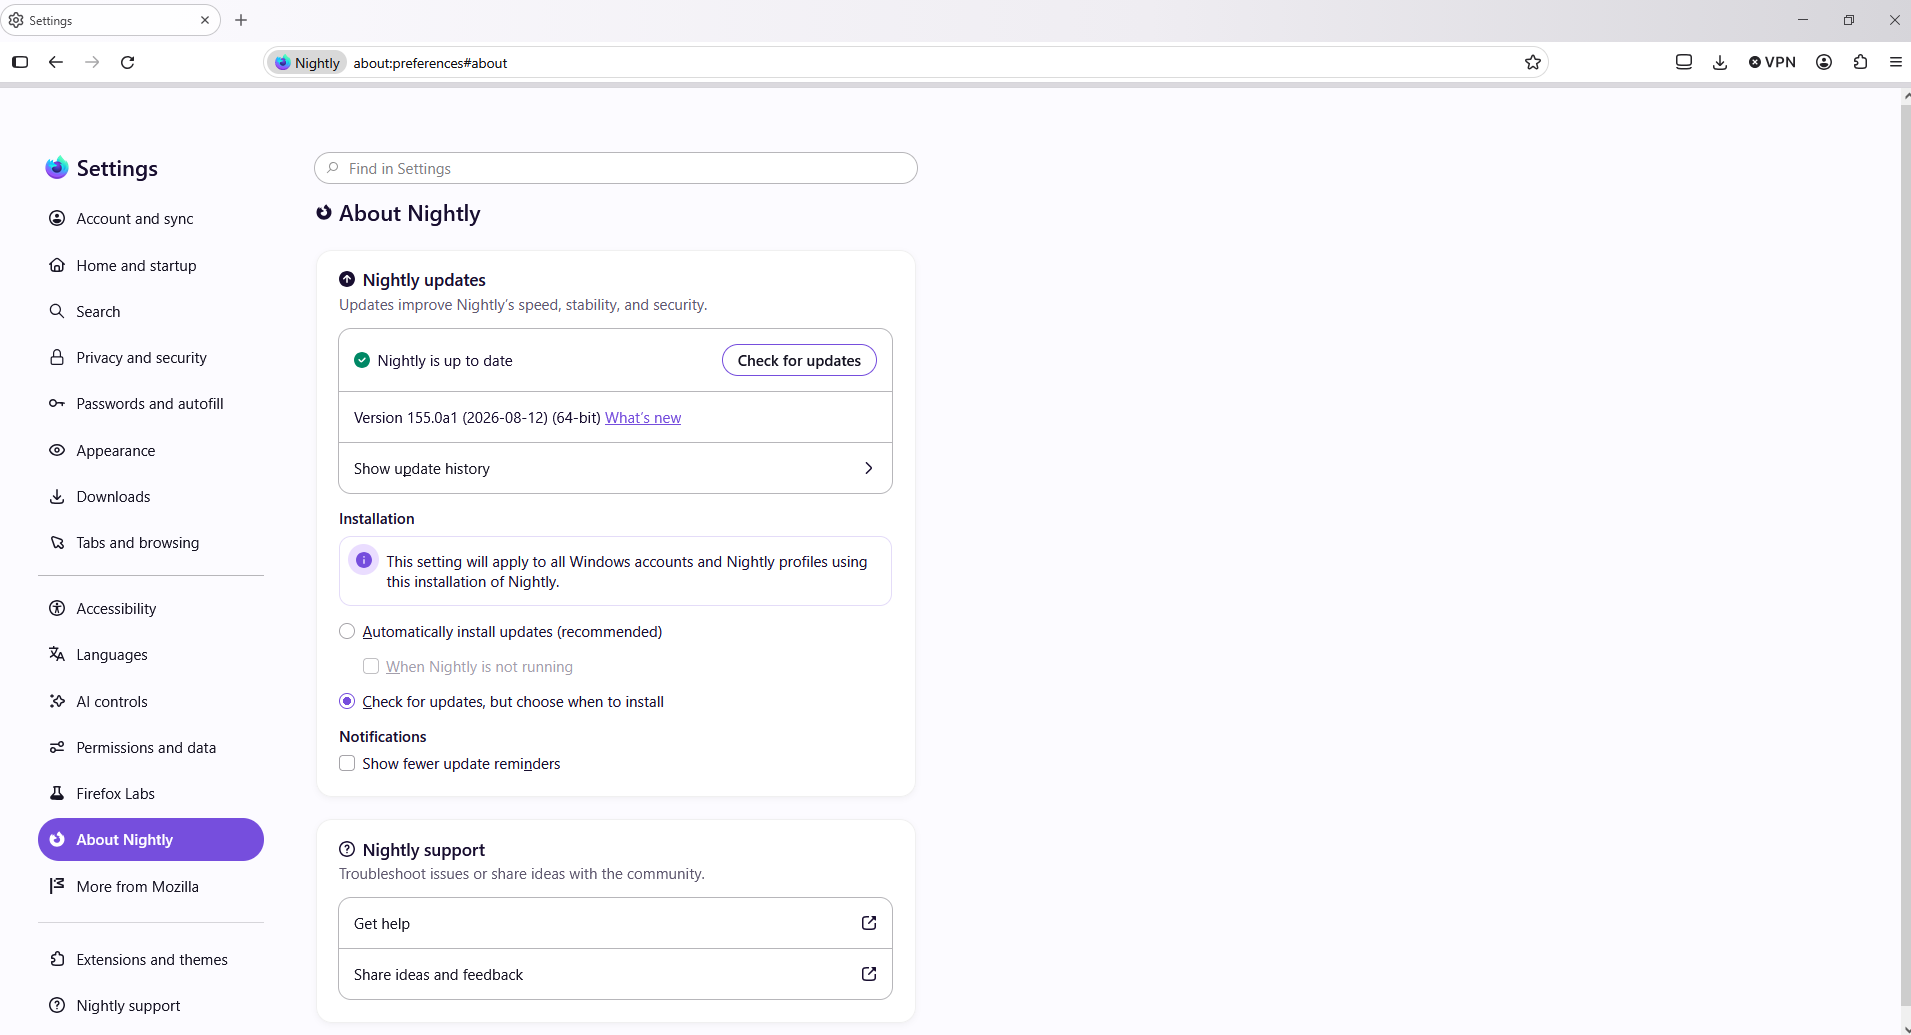The image size is (1911, 1035).
Task: Open Permissions and data settings
Action: [x=151, y=747]
